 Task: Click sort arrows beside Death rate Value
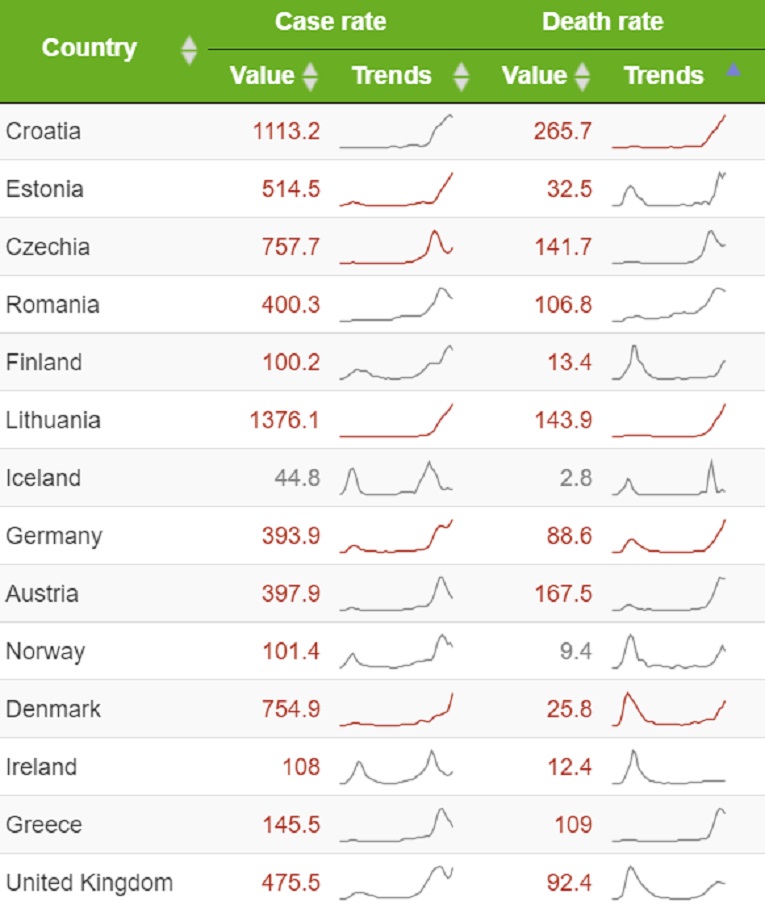click(582, 76)
